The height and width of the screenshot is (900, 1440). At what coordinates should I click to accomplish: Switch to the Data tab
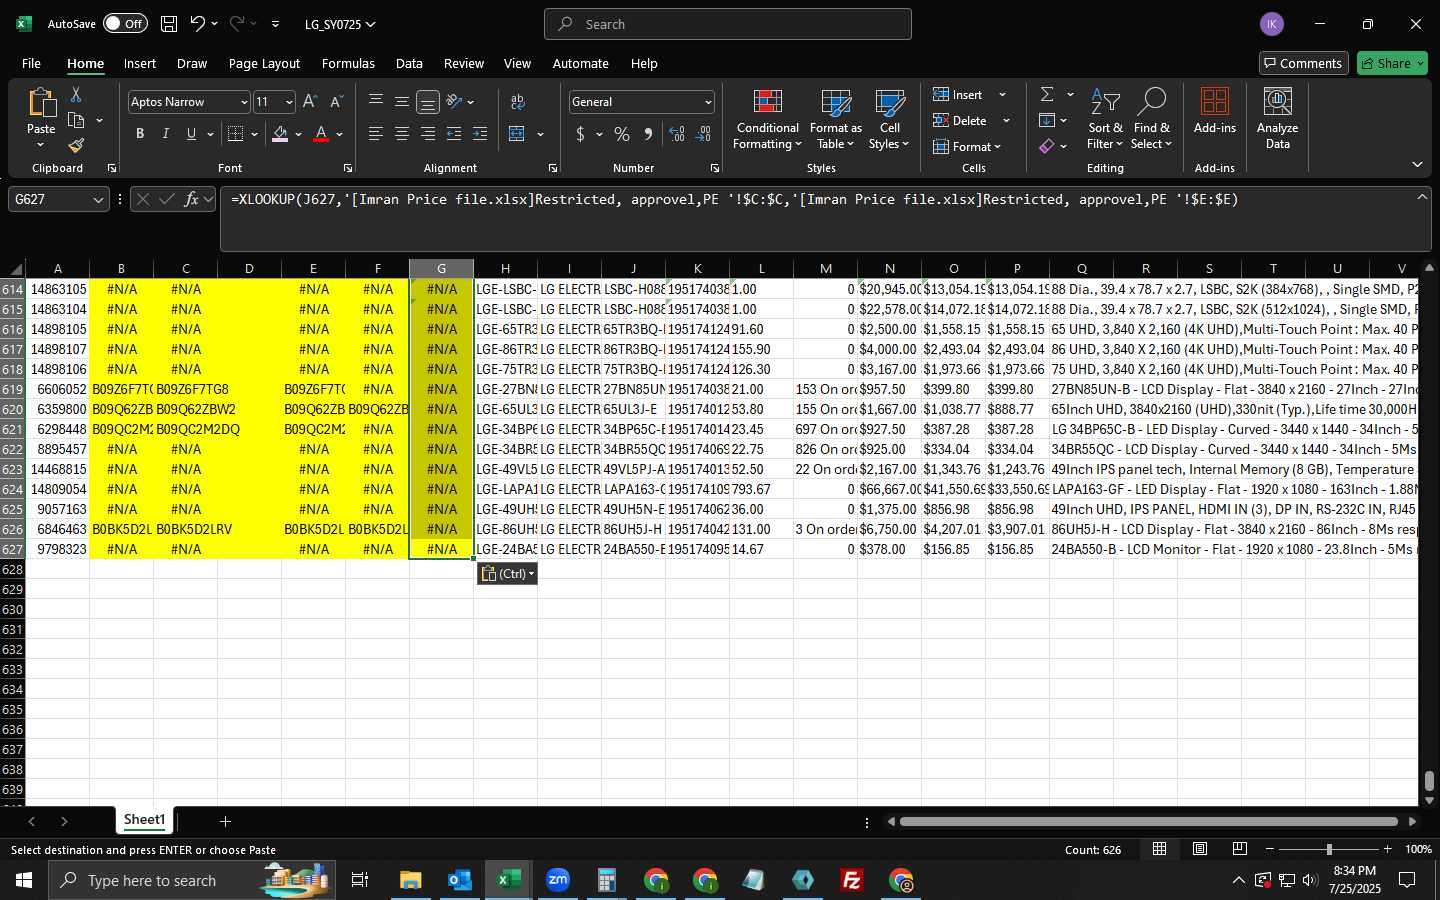click(409, 63)
